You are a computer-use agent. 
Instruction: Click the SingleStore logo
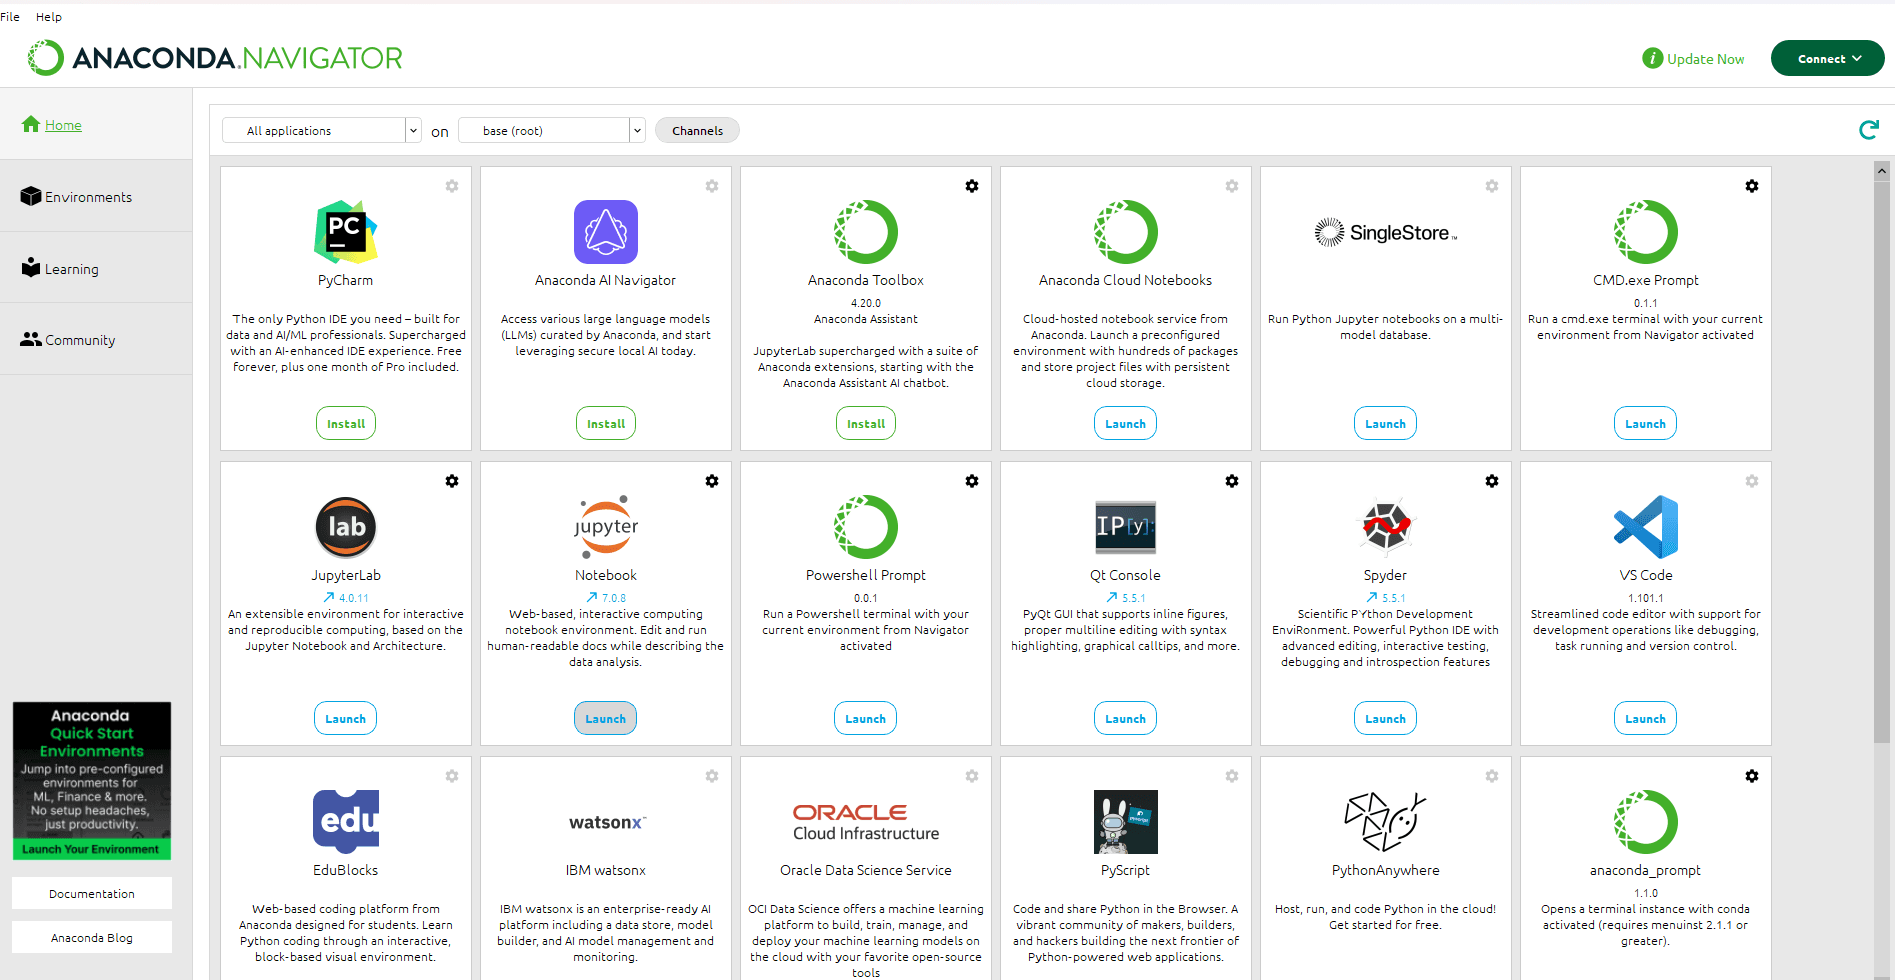pos(1386,232)
